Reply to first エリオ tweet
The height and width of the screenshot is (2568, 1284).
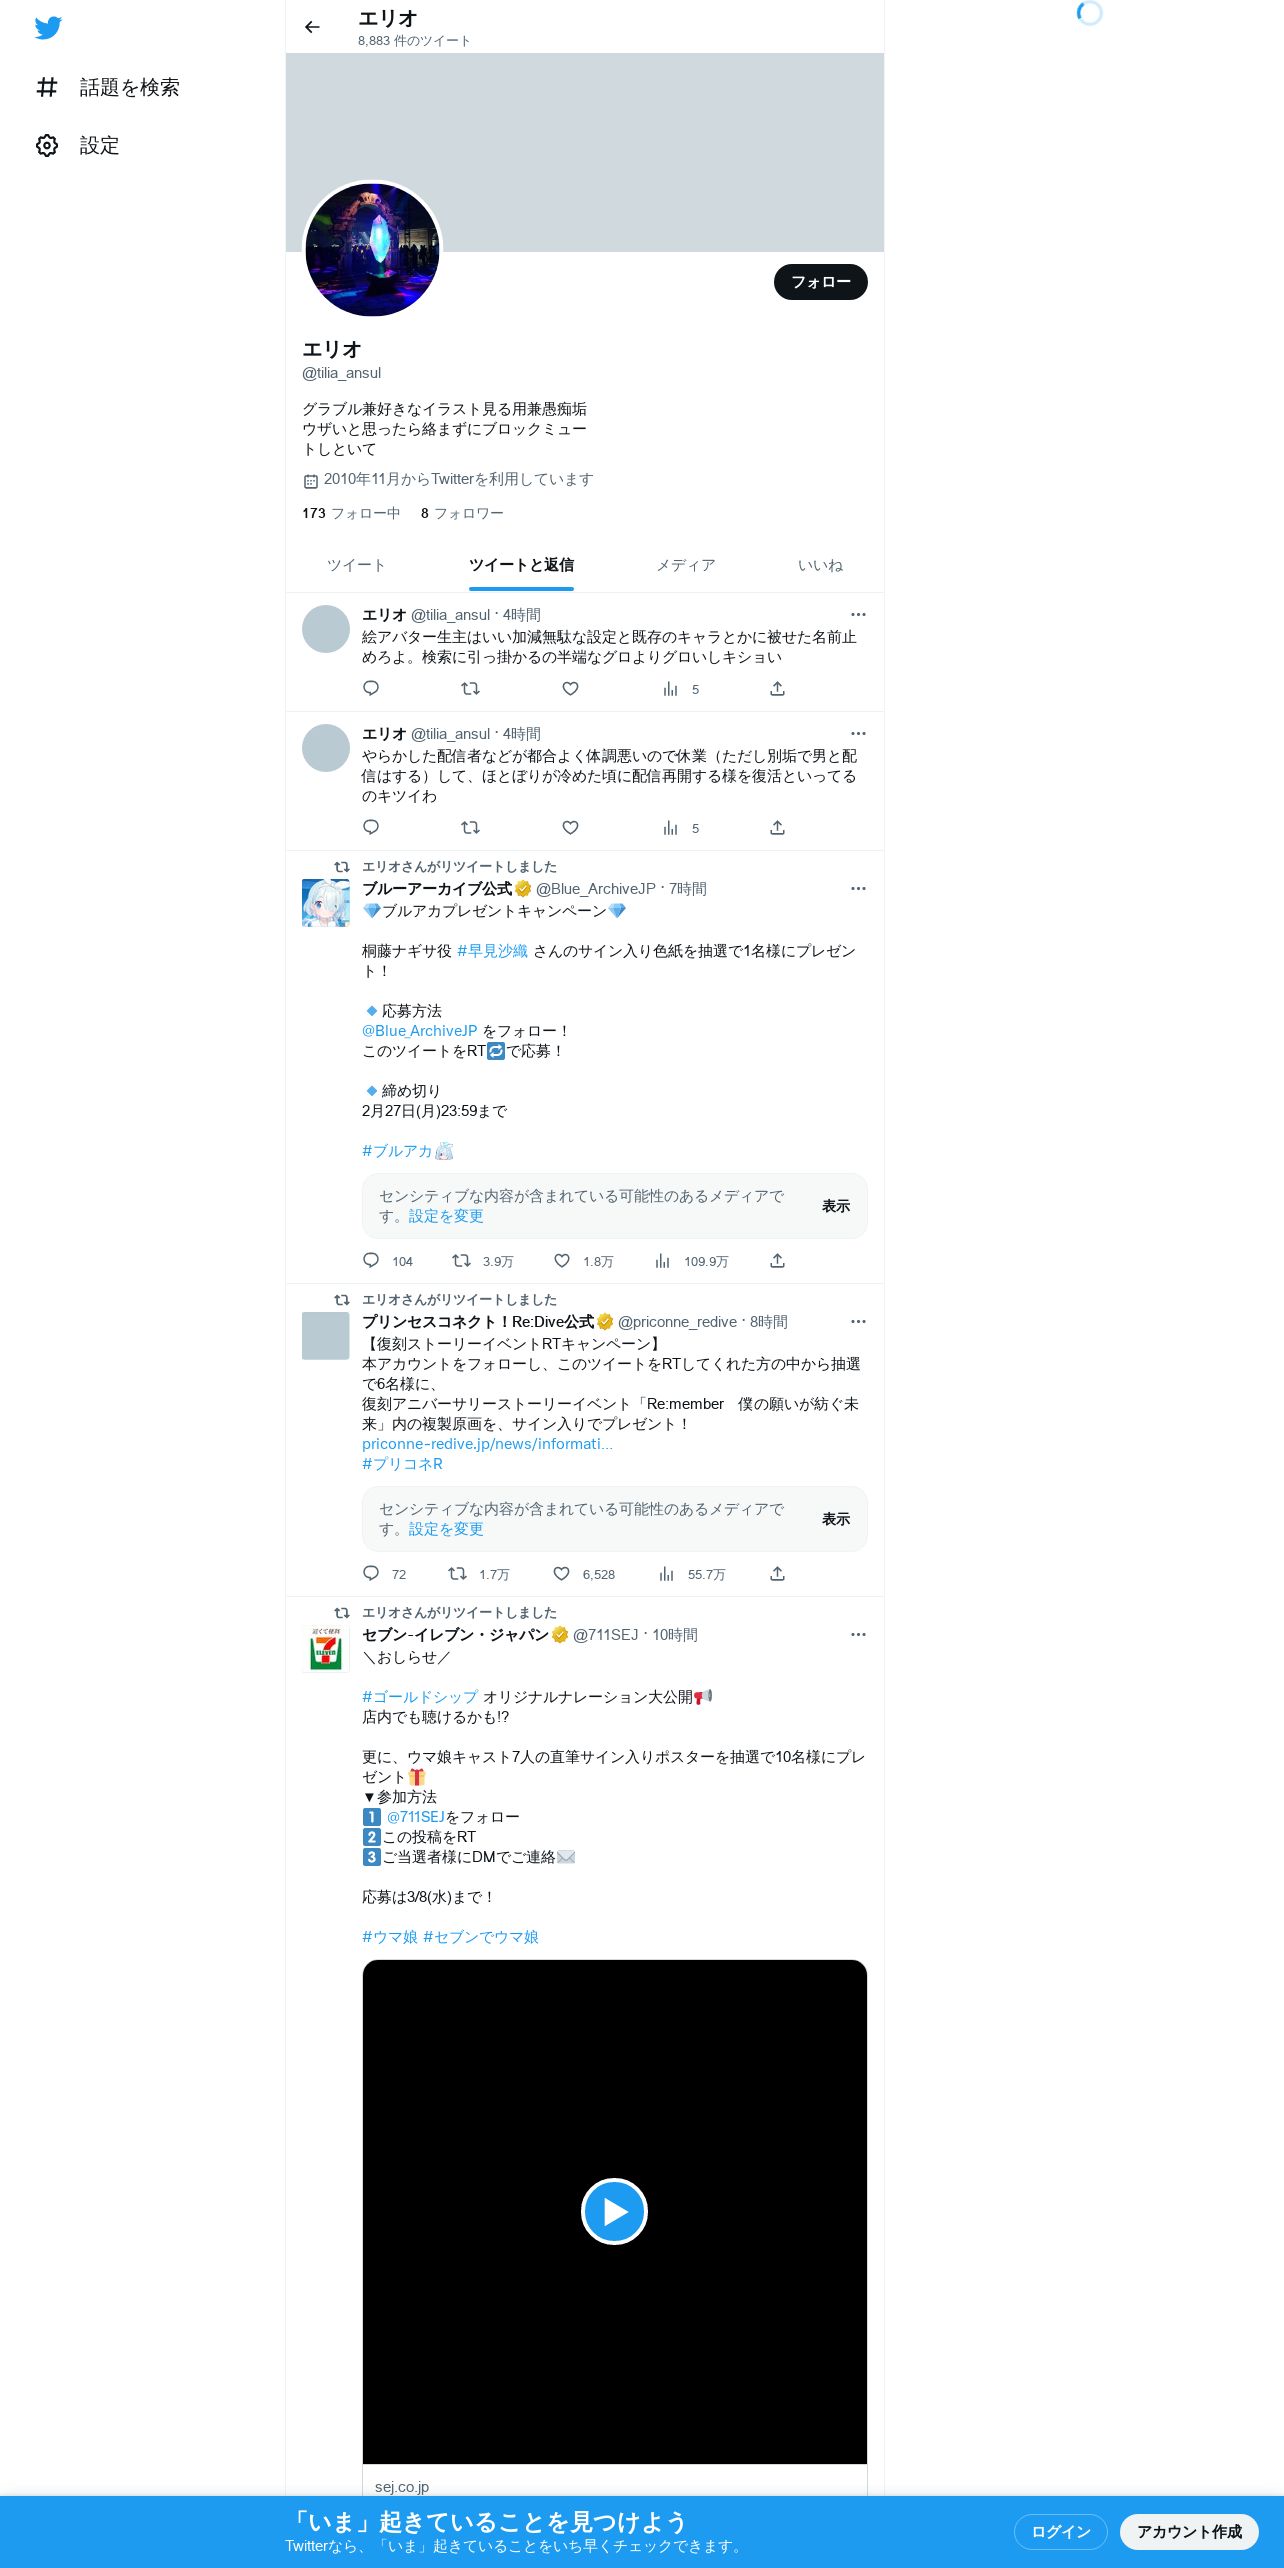[371, 688]
